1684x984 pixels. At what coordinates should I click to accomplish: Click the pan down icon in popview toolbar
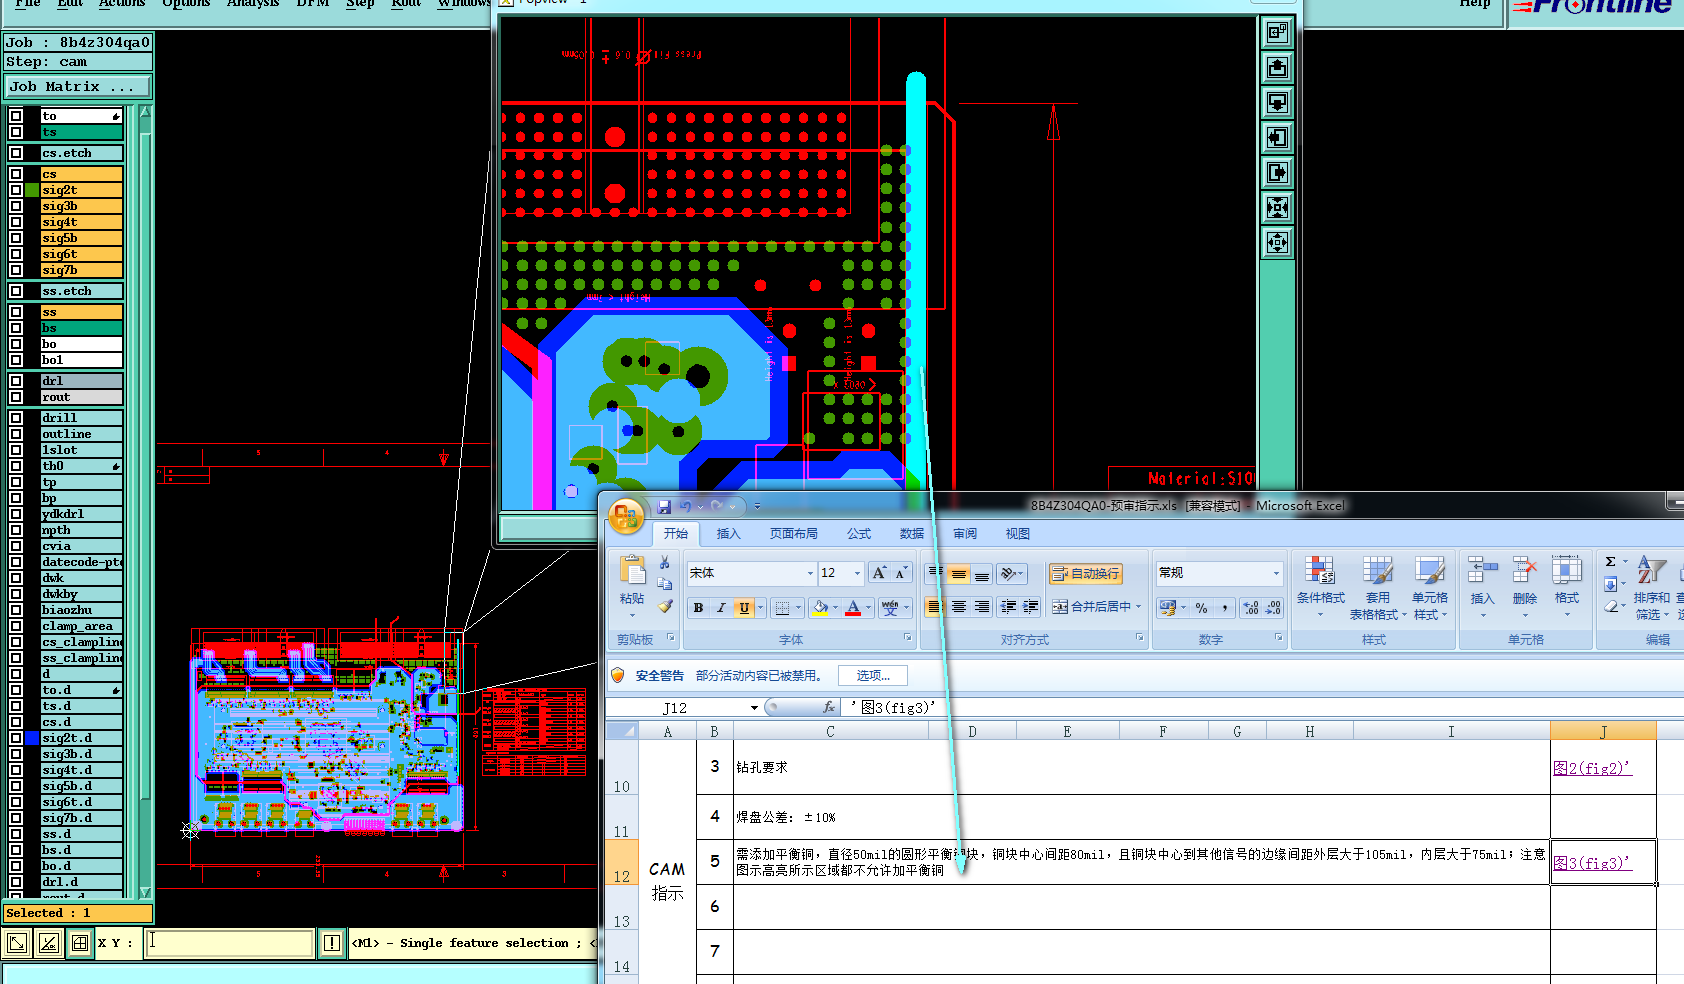tap(1277, 102)
